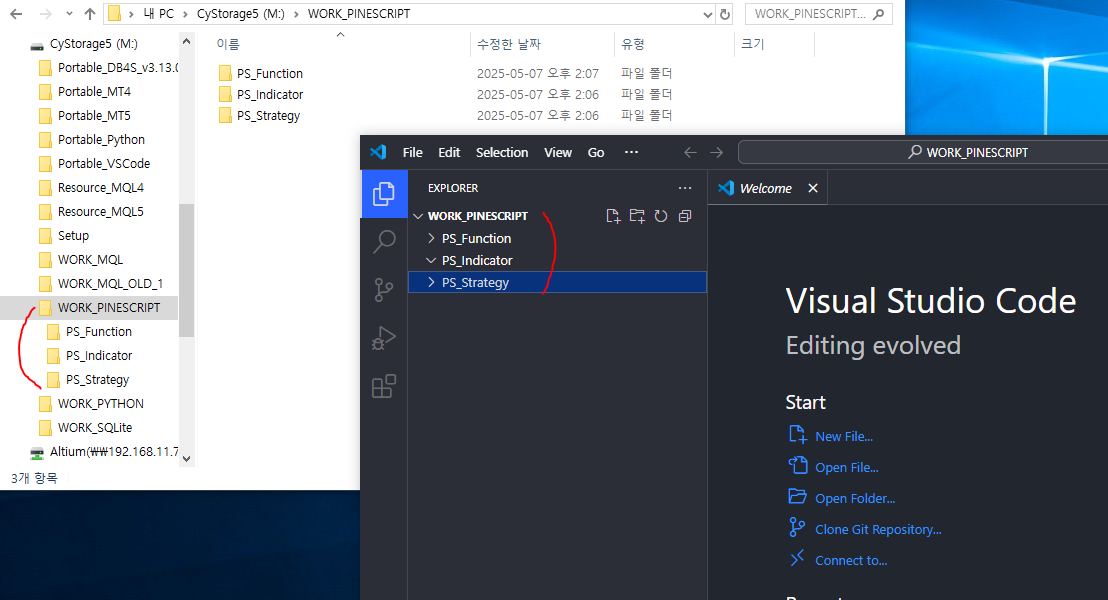Sort by 이름 column header

tap(228, 44)
